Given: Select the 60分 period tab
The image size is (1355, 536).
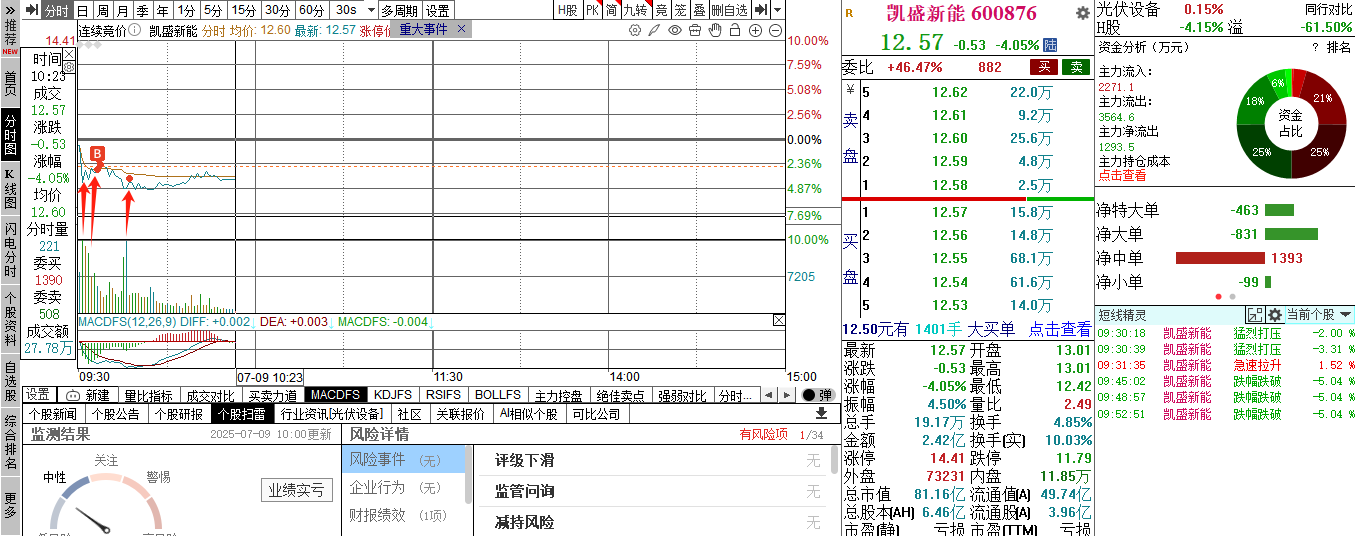Looking at the screenshot, I should pyautogui.click(x=312, y=10).
